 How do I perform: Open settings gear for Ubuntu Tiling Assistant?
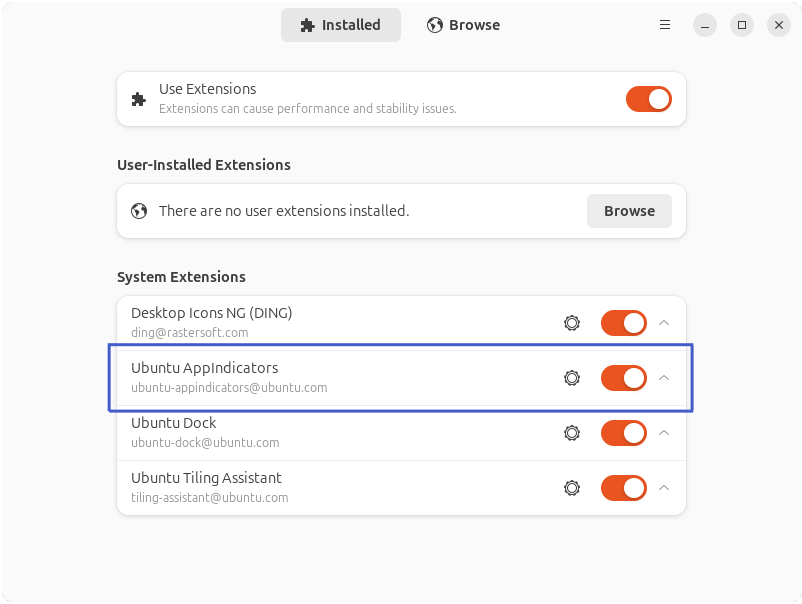pos(572,488)
